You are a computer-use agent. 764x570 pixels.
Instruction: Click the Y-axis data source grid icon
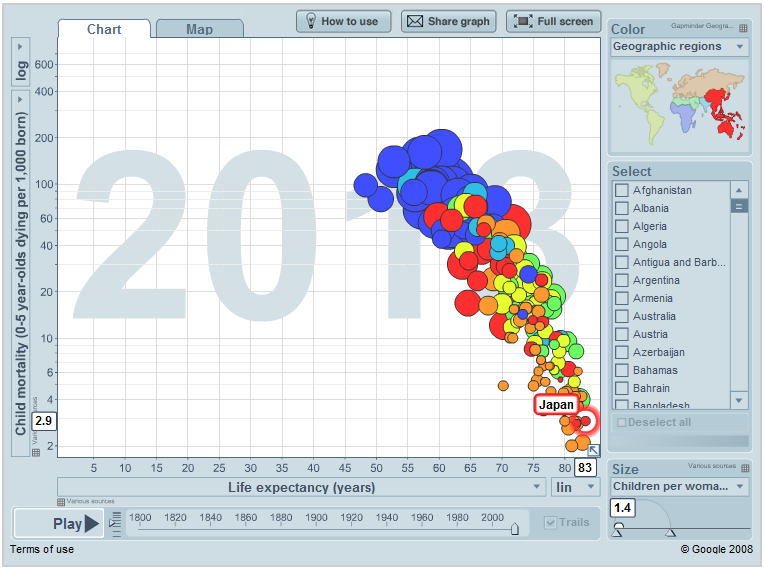tap(36, 452)
